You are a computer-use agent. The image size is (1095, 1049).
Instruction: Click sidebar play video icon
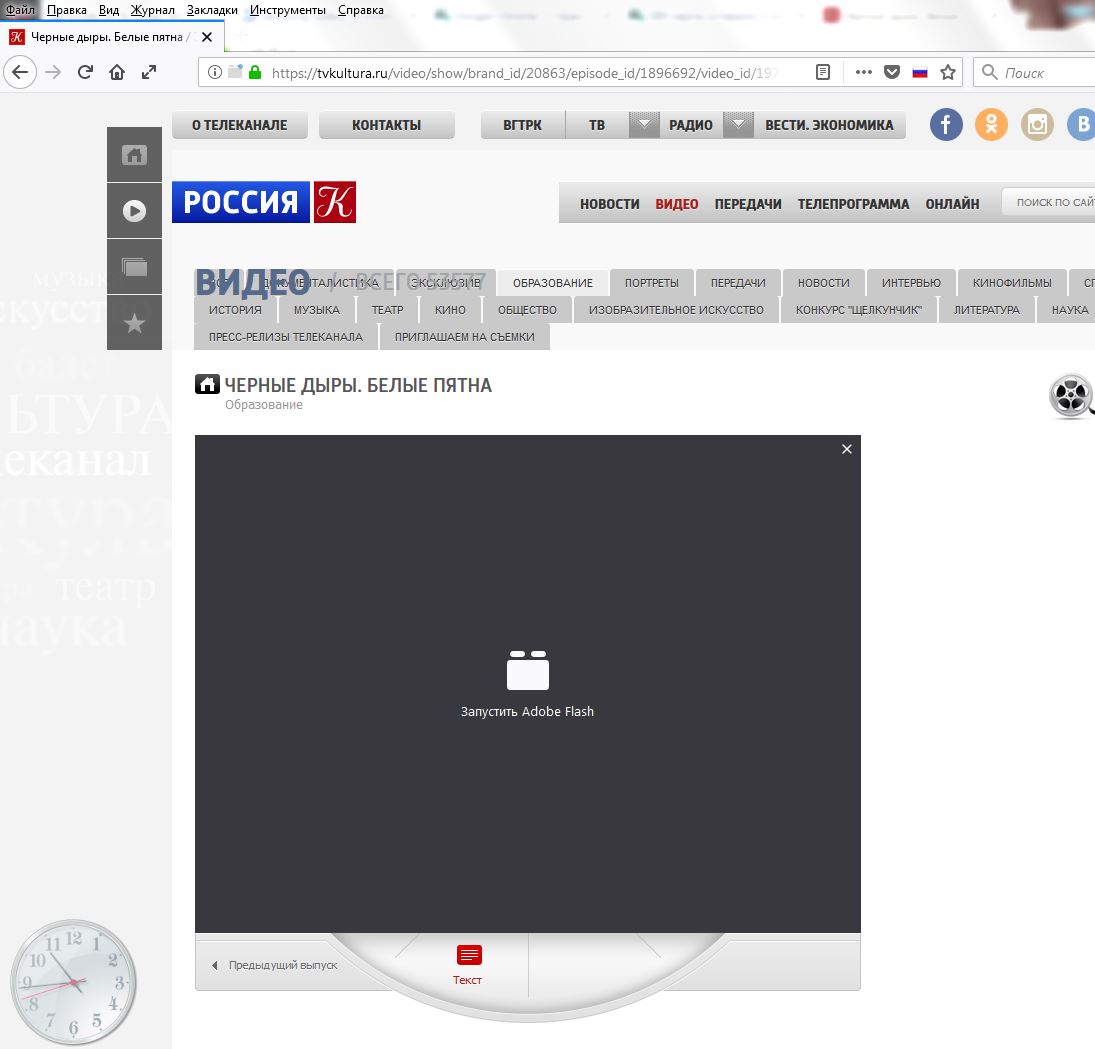click(134, 210)
